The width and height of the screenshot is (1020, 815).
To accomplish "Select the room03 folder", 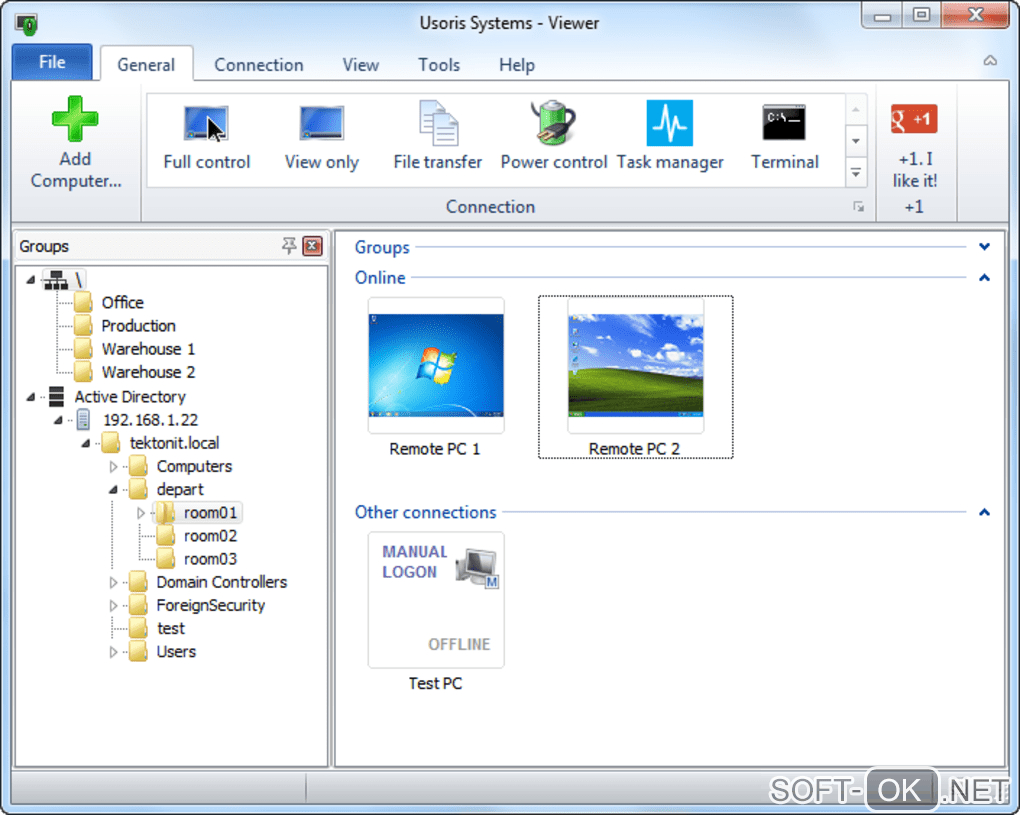I will click(x=197, y=559).
